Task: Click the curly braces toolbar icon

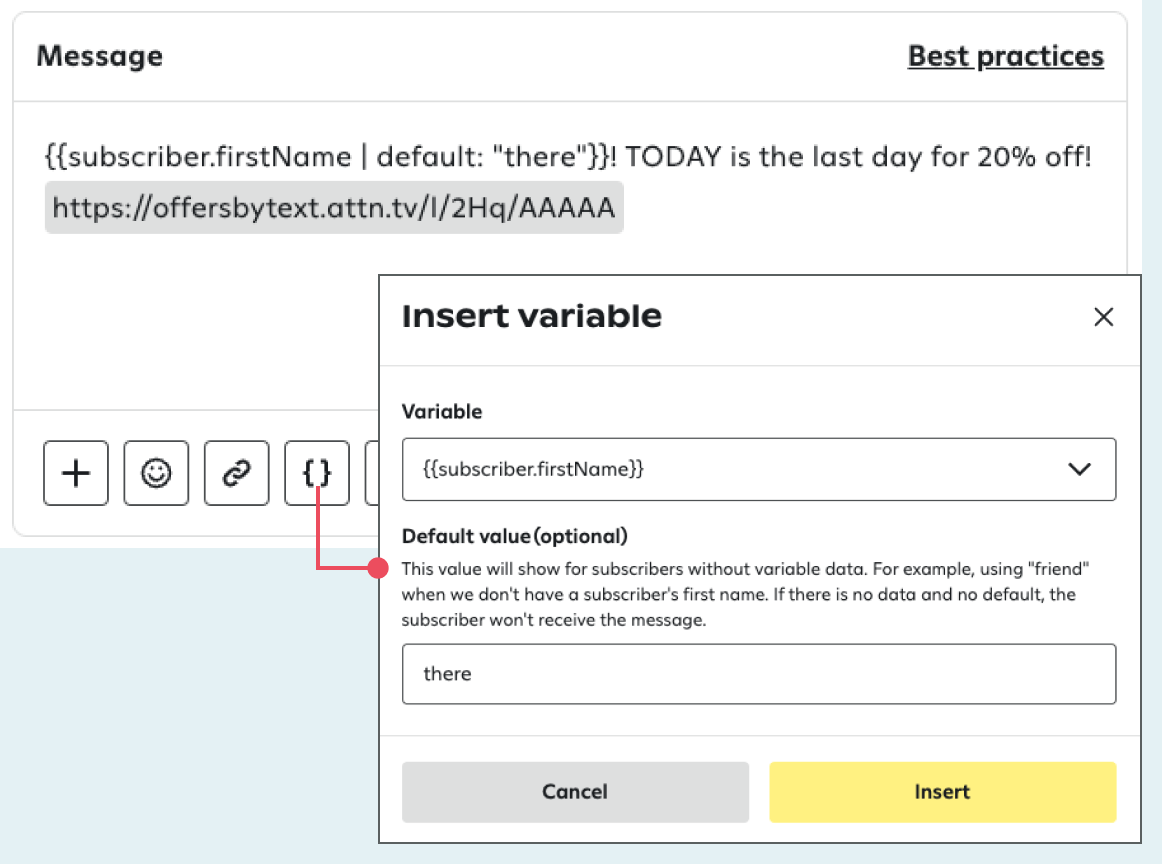Action: [317, 473]
